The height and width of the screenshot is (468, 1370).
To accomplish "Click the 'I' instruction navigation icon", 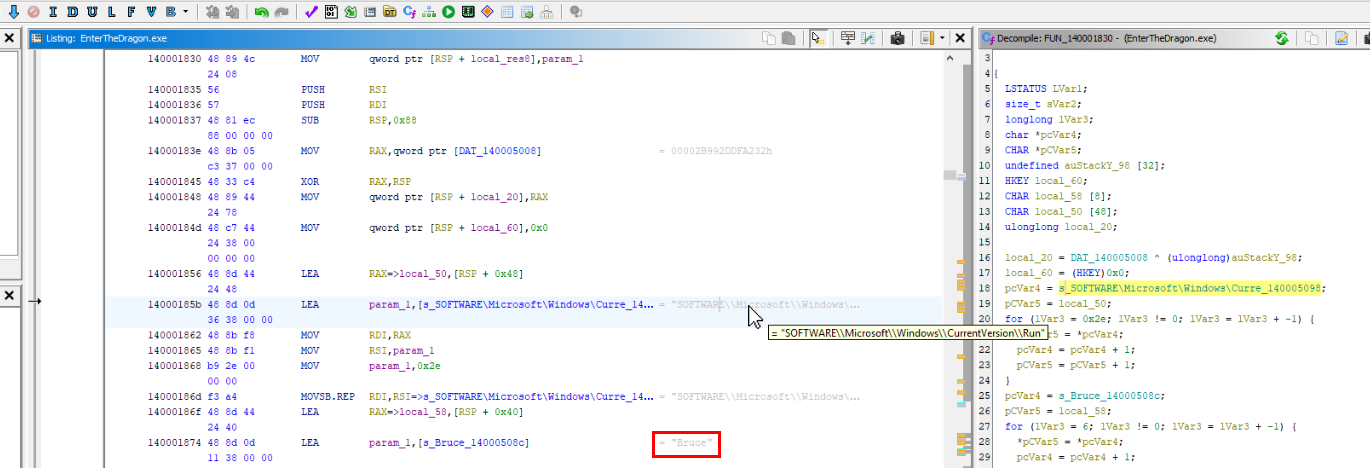I will click(x=52, y=12).
